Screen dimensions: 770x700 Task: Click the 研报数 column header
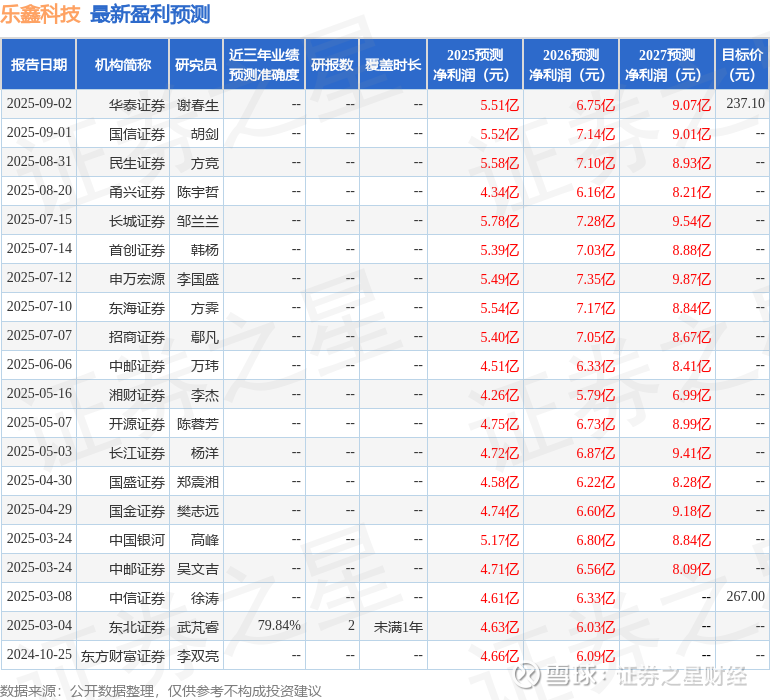tap(332, 64)
